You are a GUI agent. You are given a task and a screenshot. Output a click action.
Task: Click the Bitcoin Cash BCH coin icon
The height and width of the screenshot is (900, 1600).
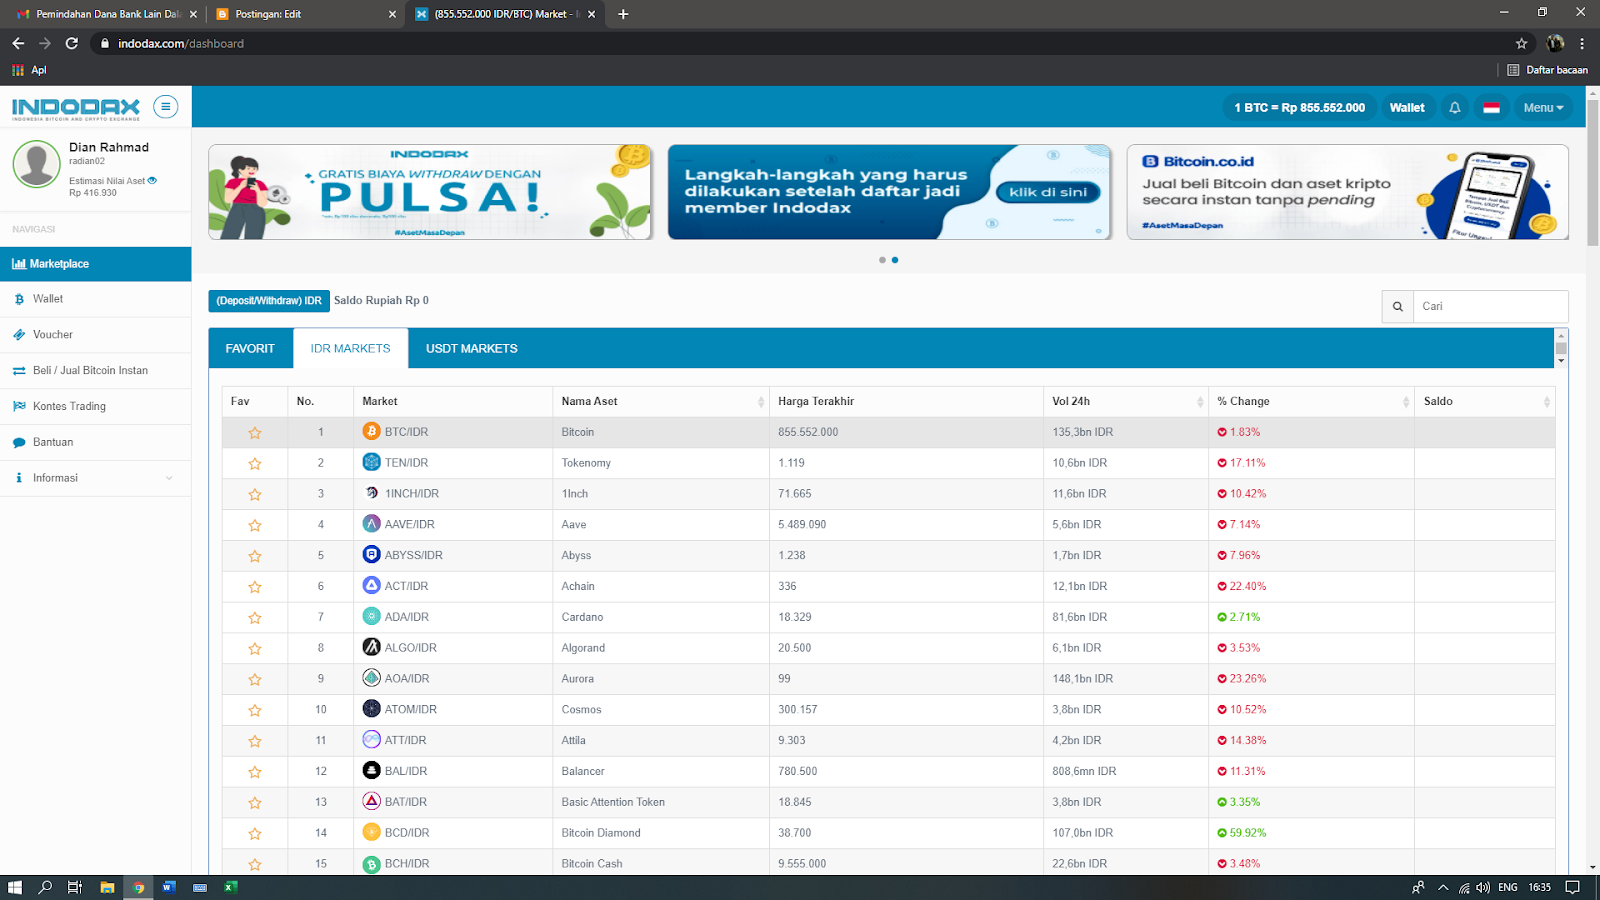[371, 863]
